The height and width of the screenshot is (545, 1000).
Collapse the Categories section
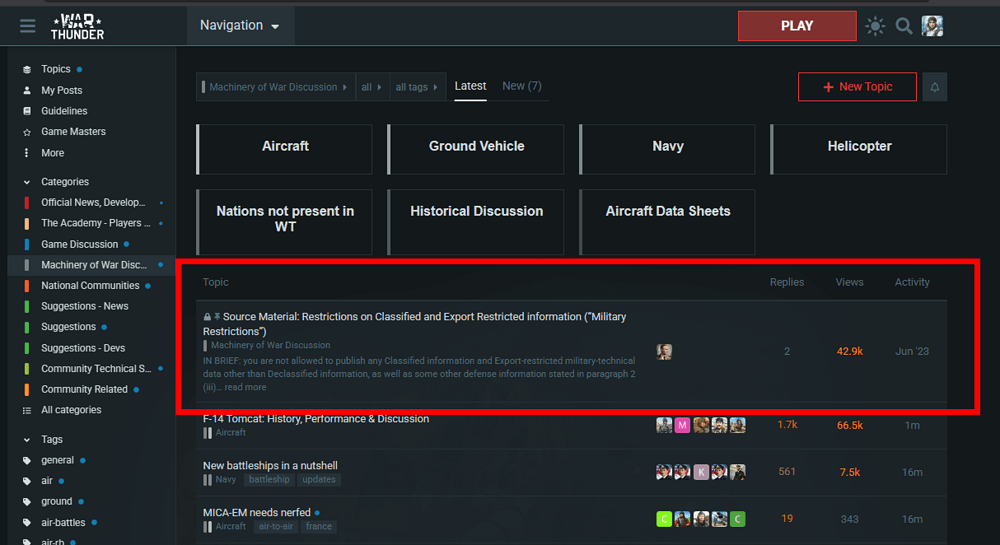pyautogui.click(x=64, y=182)
